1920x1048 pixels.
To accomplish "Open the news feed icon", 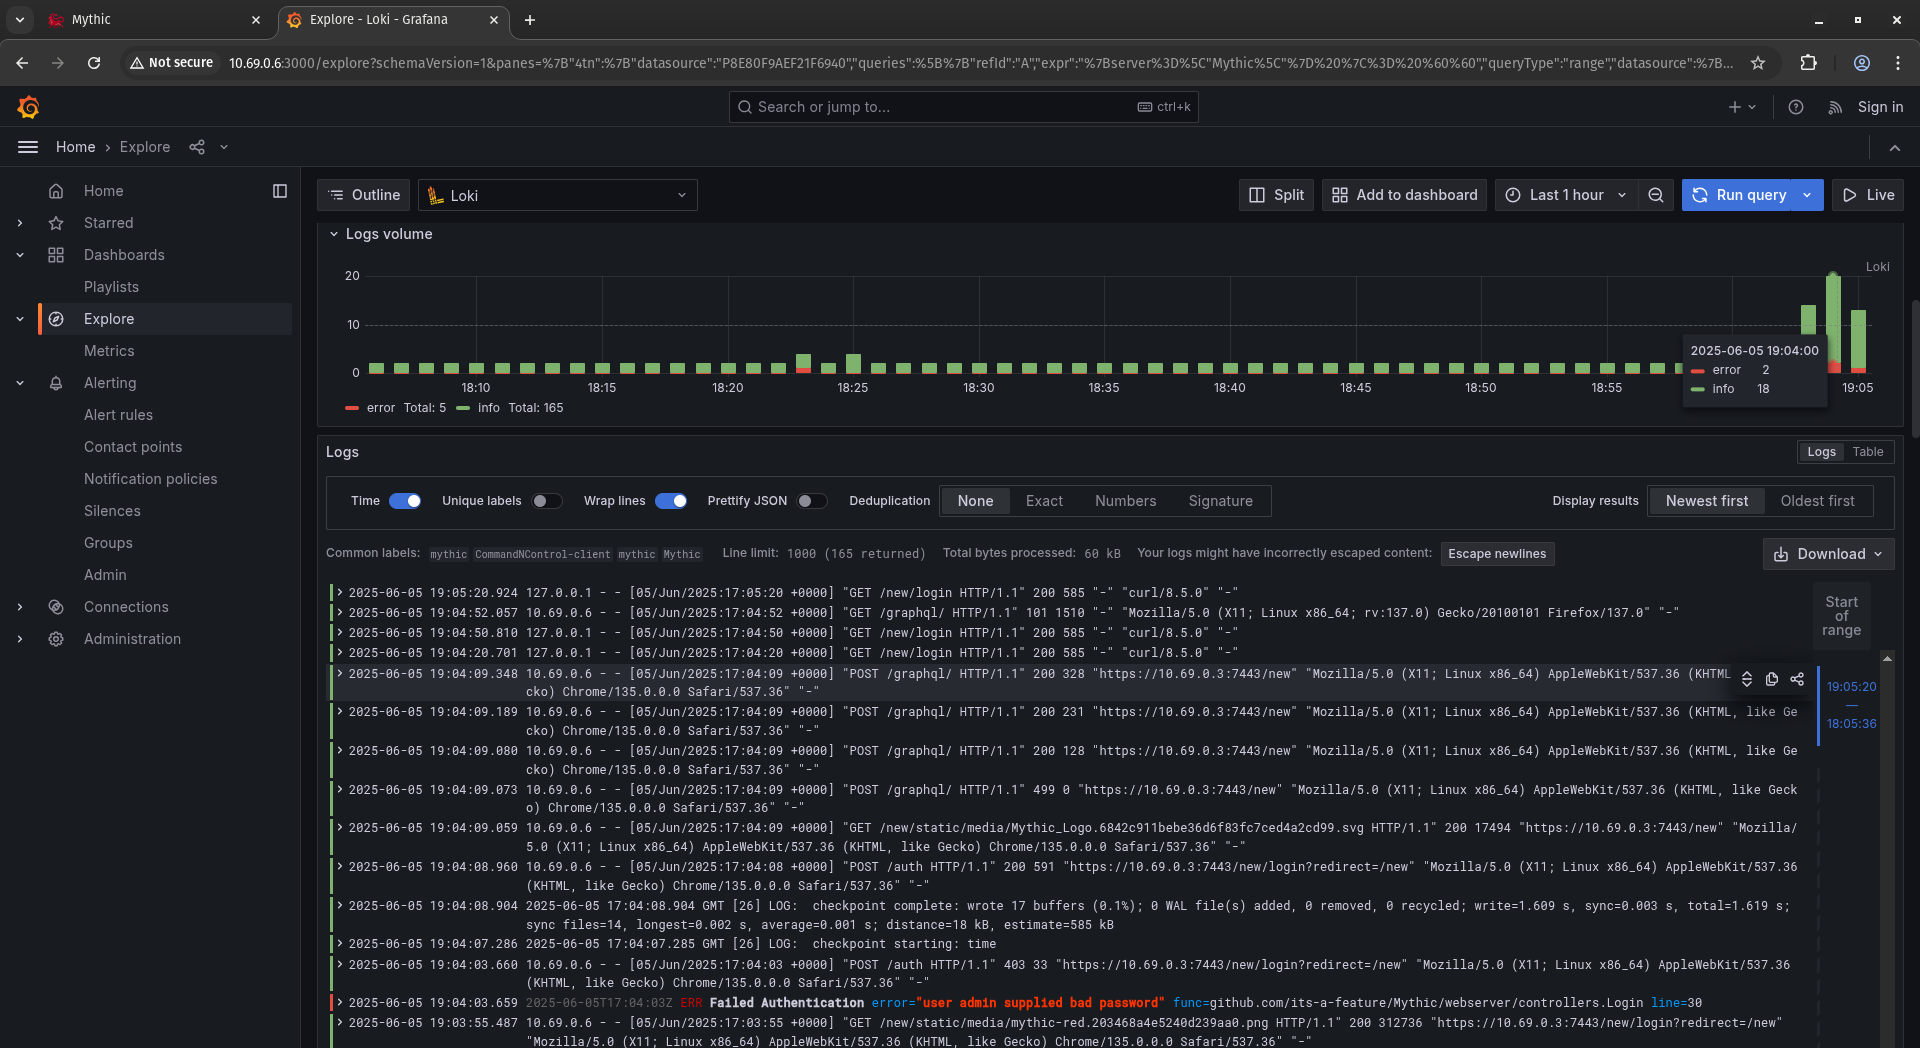I will (x=1835, y=107).
